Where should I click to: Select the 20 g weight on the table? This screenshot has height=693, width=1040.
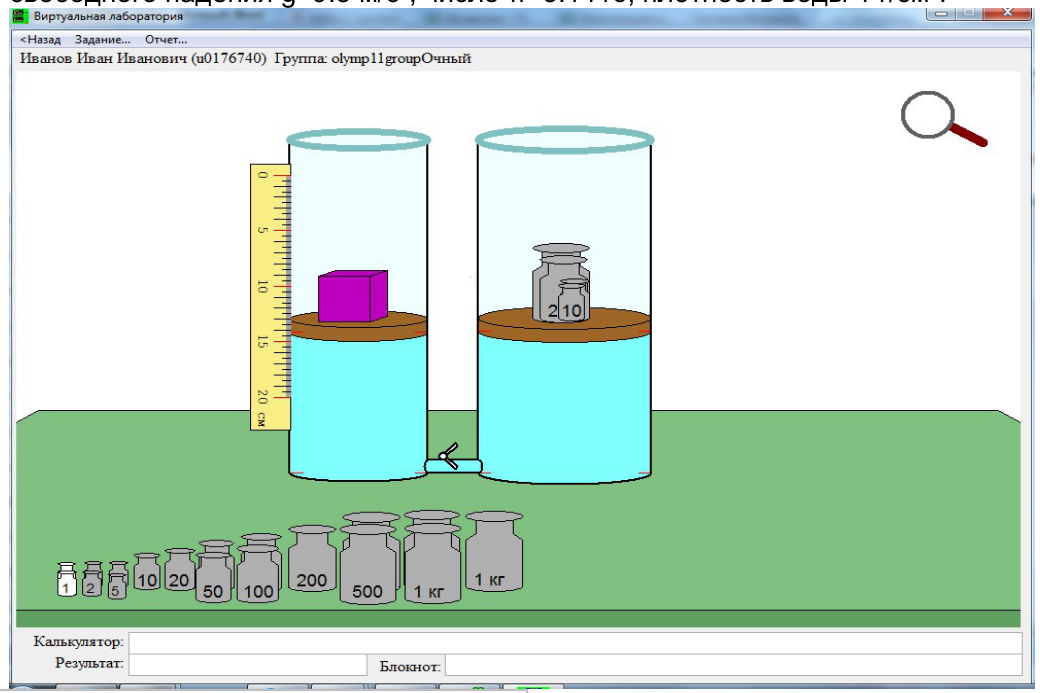point(179,570)
